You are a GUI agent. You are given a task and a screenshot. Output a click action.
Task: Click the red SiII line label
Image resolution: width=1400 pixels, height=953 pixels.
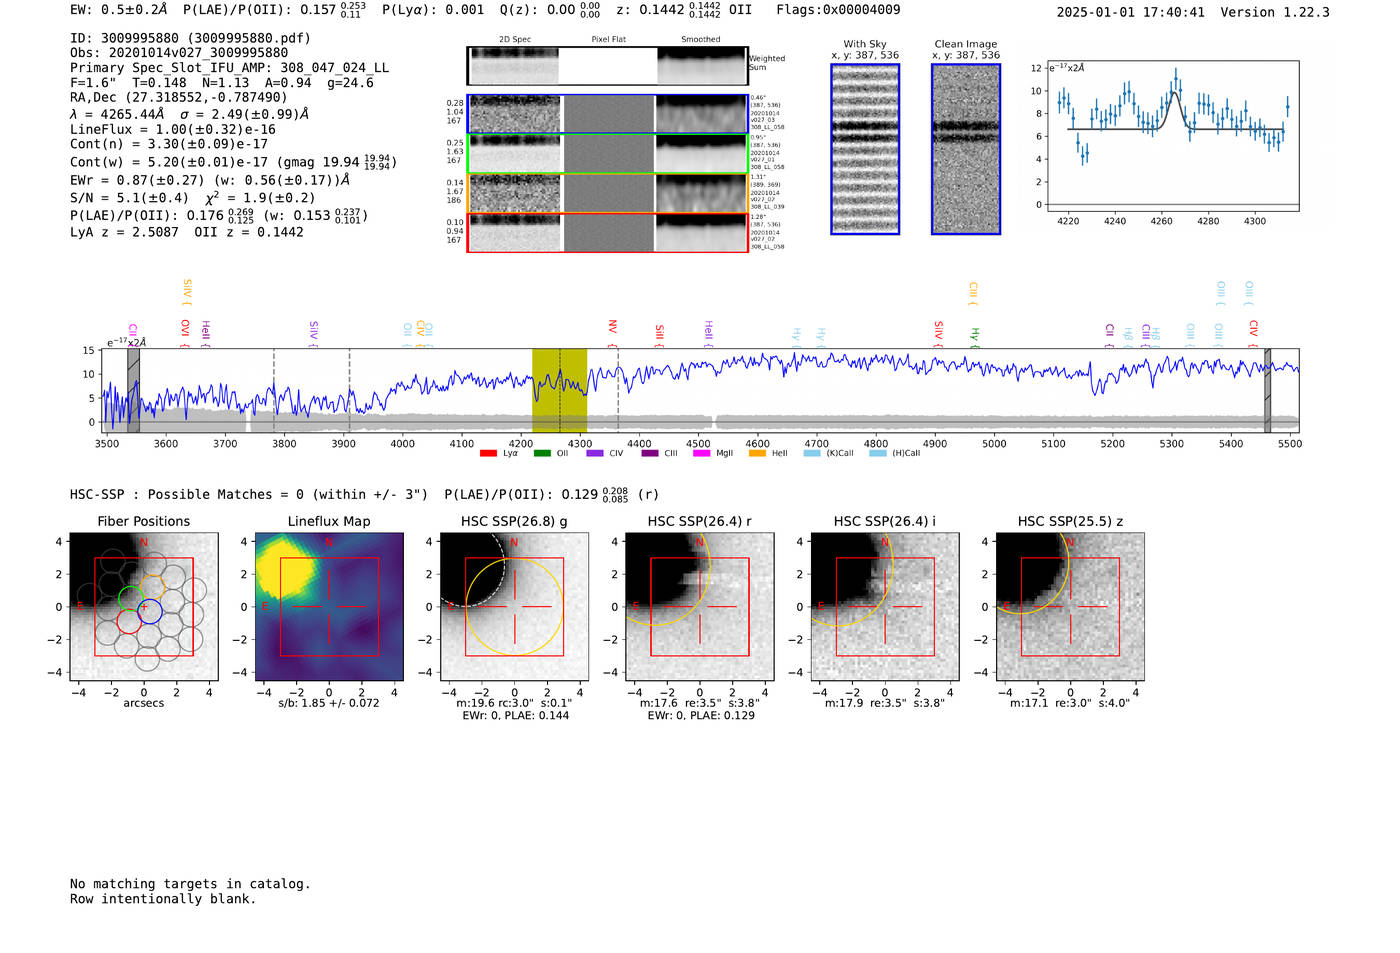coord(659,335)
